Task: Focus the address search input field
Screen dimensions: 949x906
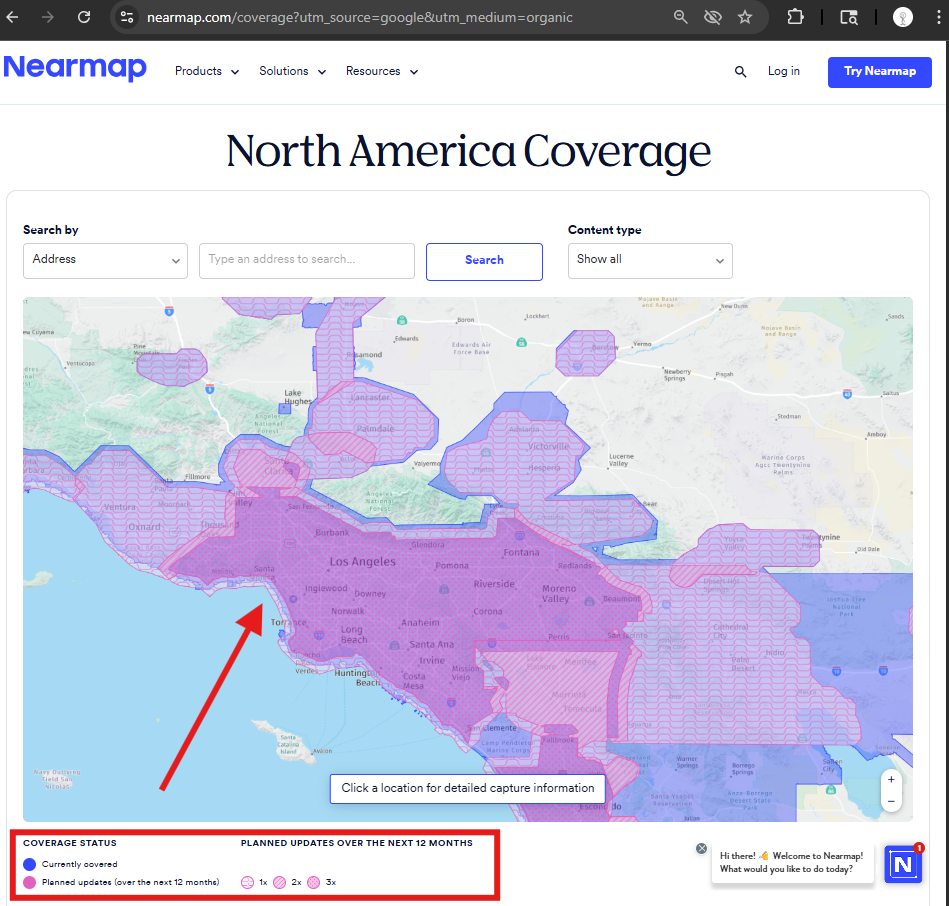Action: (307, 261)
